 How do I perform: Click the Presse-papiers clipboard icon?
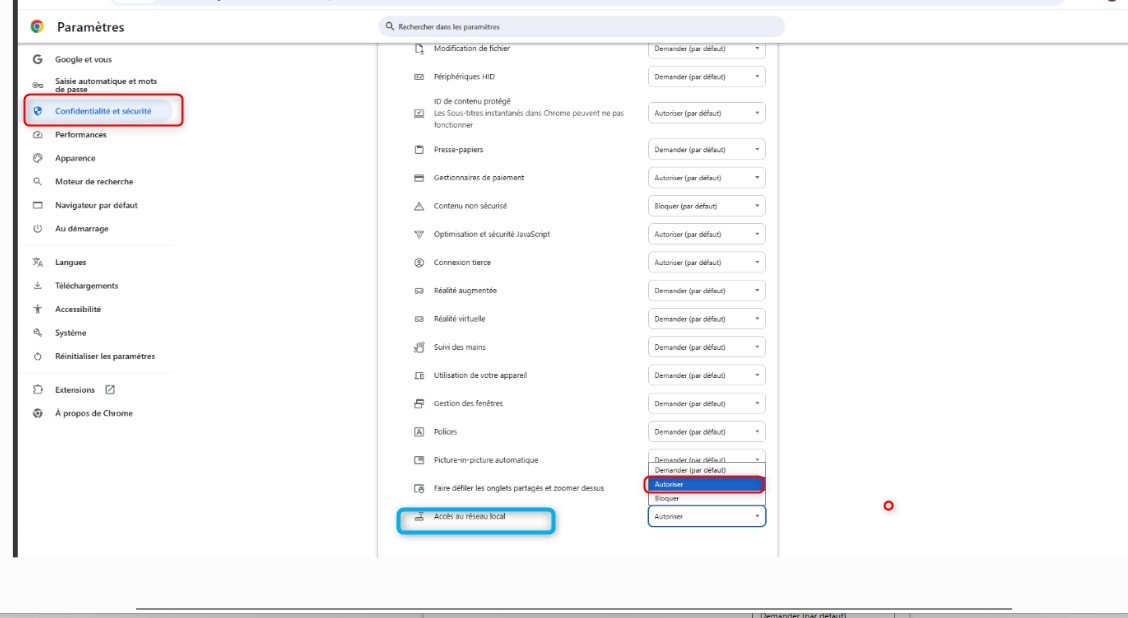pyautogui.click(x=420, y=149)
